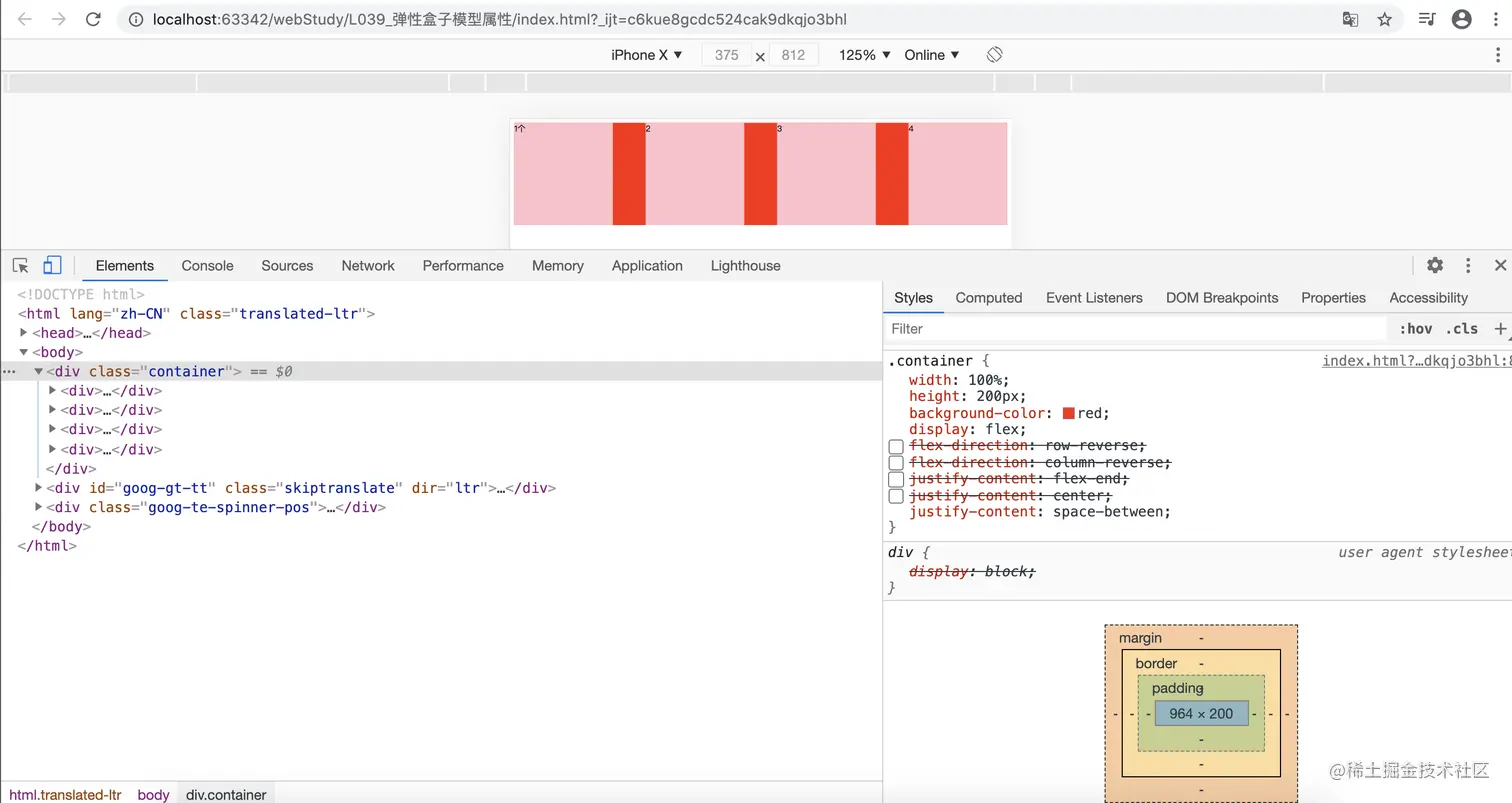Select body in the breadcrumb bar
The image size is (1512, 803).
coord(153,795)
